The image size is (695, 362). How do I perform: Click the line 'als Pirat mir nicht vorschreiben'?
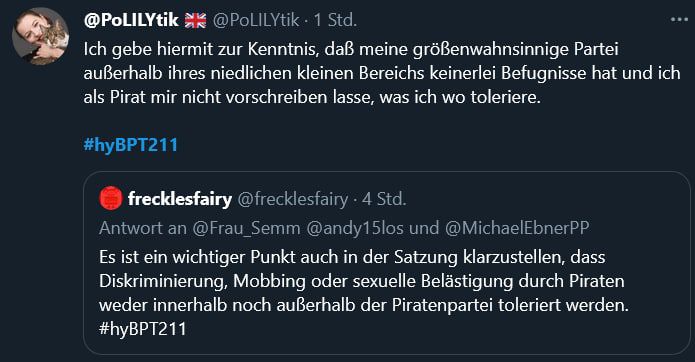click(312, 97)
